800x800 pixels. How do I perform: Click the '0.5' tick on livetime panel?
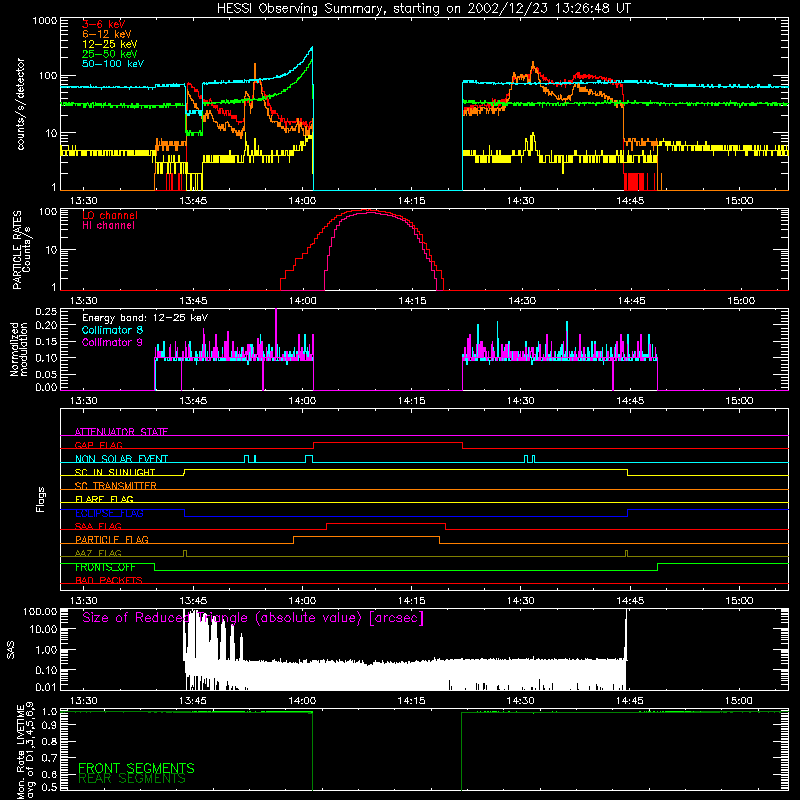click(49, 787)
